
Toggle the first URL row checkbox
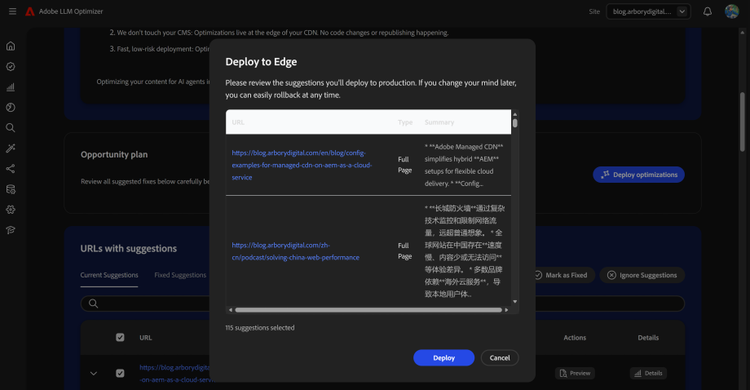[120, 373]
